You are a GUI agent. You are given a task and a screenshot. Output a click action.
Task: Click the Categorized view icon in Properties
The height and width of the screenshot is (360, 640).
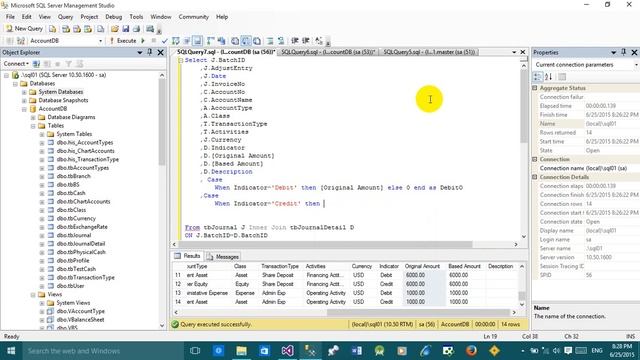[538, 77]
